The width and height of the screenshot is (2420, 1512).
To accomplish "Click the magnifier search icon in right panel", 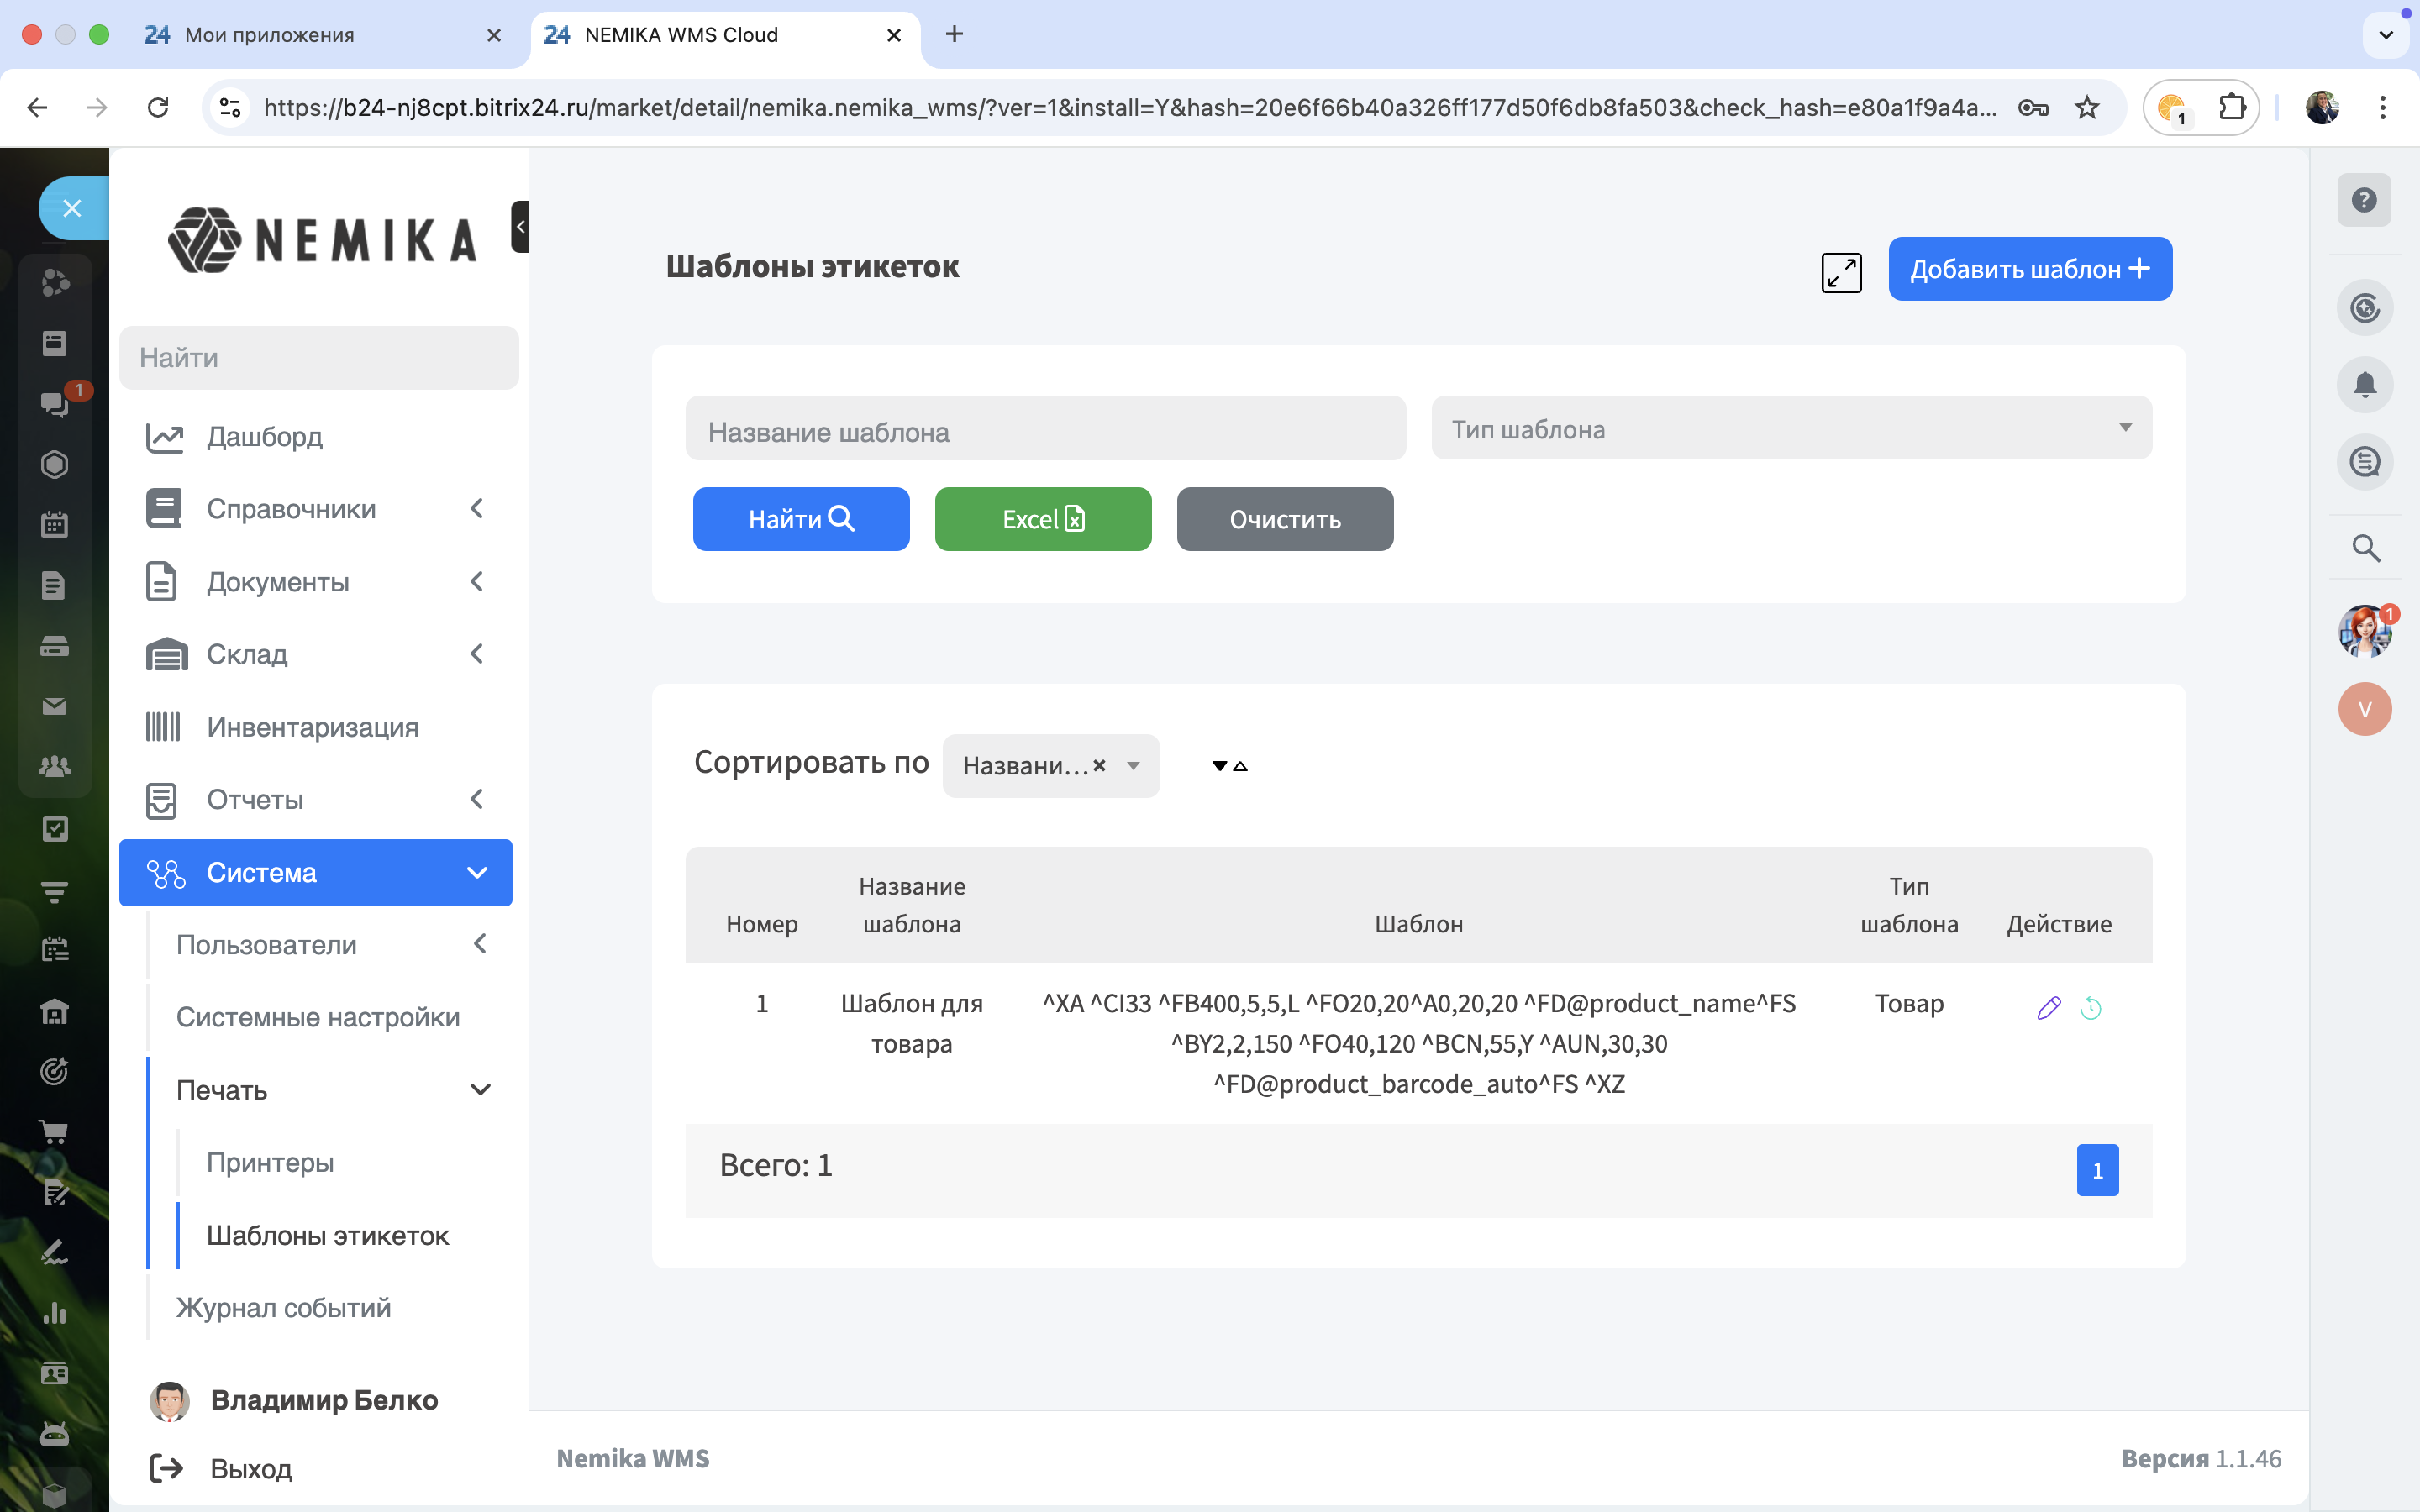I will 2365,548.
